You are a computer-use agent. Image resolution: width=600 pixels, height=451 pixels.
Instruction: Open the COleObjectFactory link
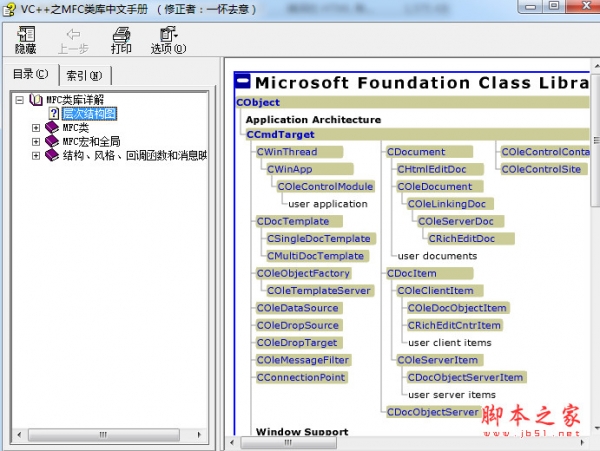[x=303, y=273]
